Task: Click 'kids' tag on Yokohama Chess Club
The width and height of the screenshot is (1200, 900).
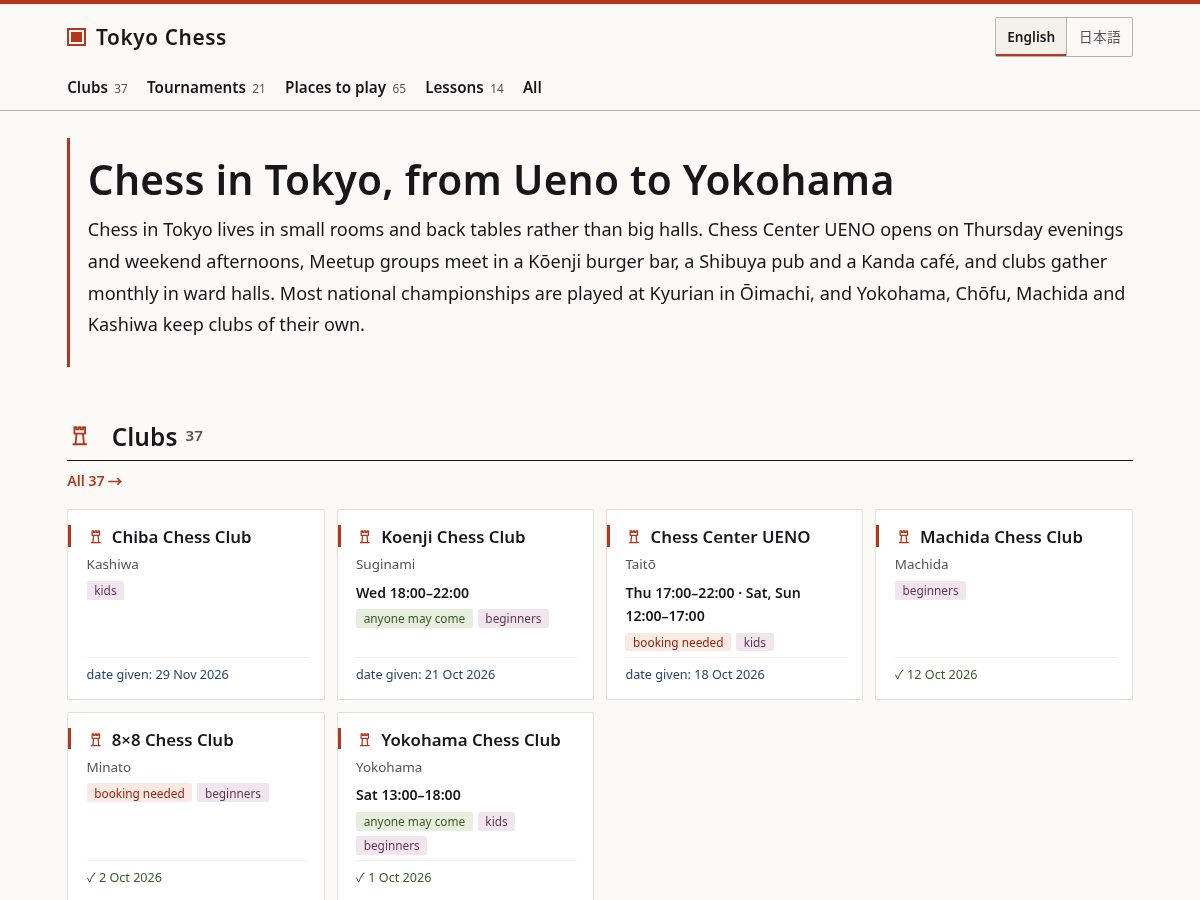Action: 496,822
